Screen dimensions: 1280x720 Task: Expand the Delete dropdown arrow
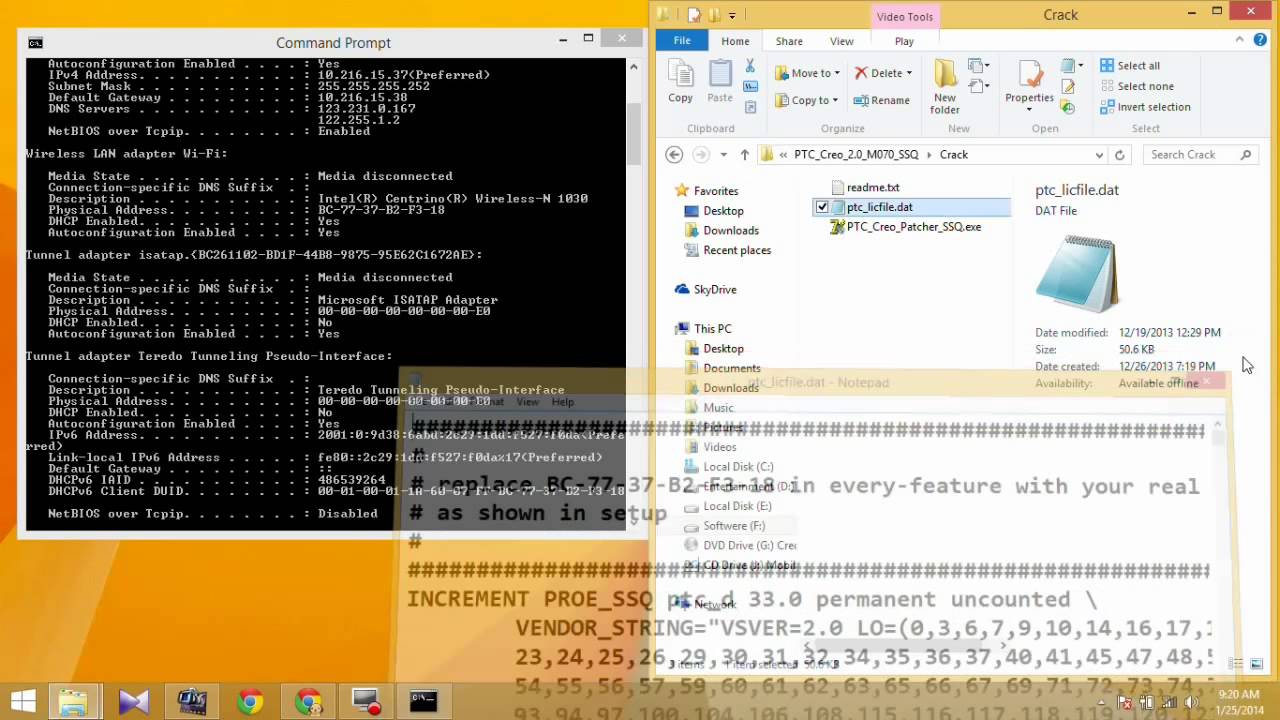(x=909, y=73)
